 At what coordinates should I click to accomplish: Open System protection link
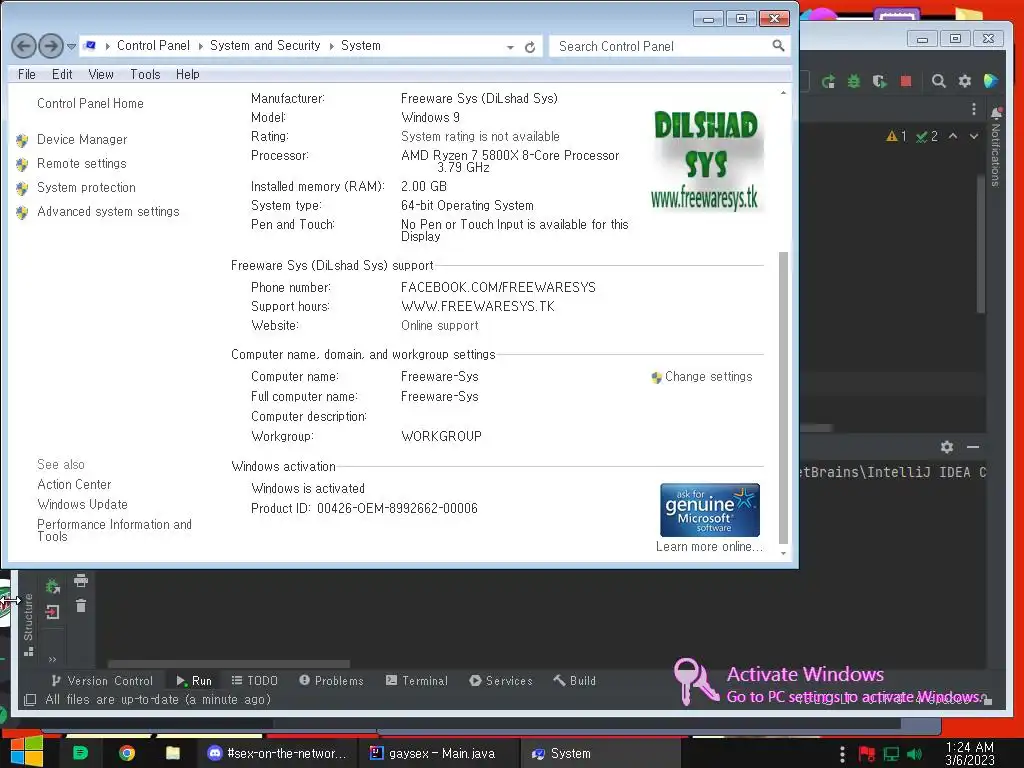(x=86, y=187)
